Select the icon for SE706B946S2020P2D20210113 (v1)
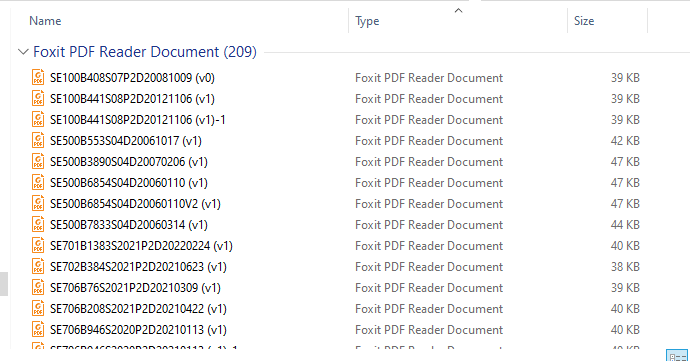690x361 pixels. [38, 329]
